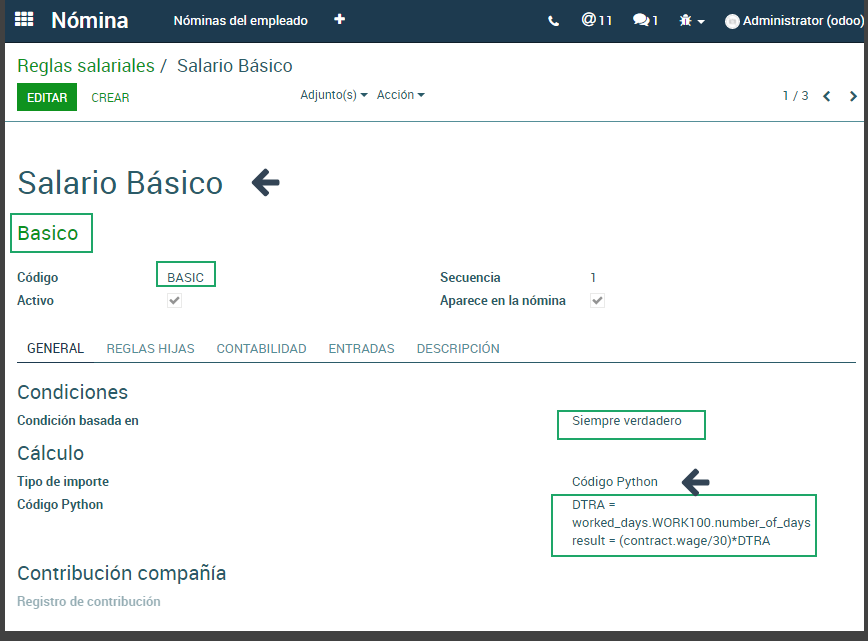Switch to the Contabilidad tab

pyautogui.click(x=261, y=349)
